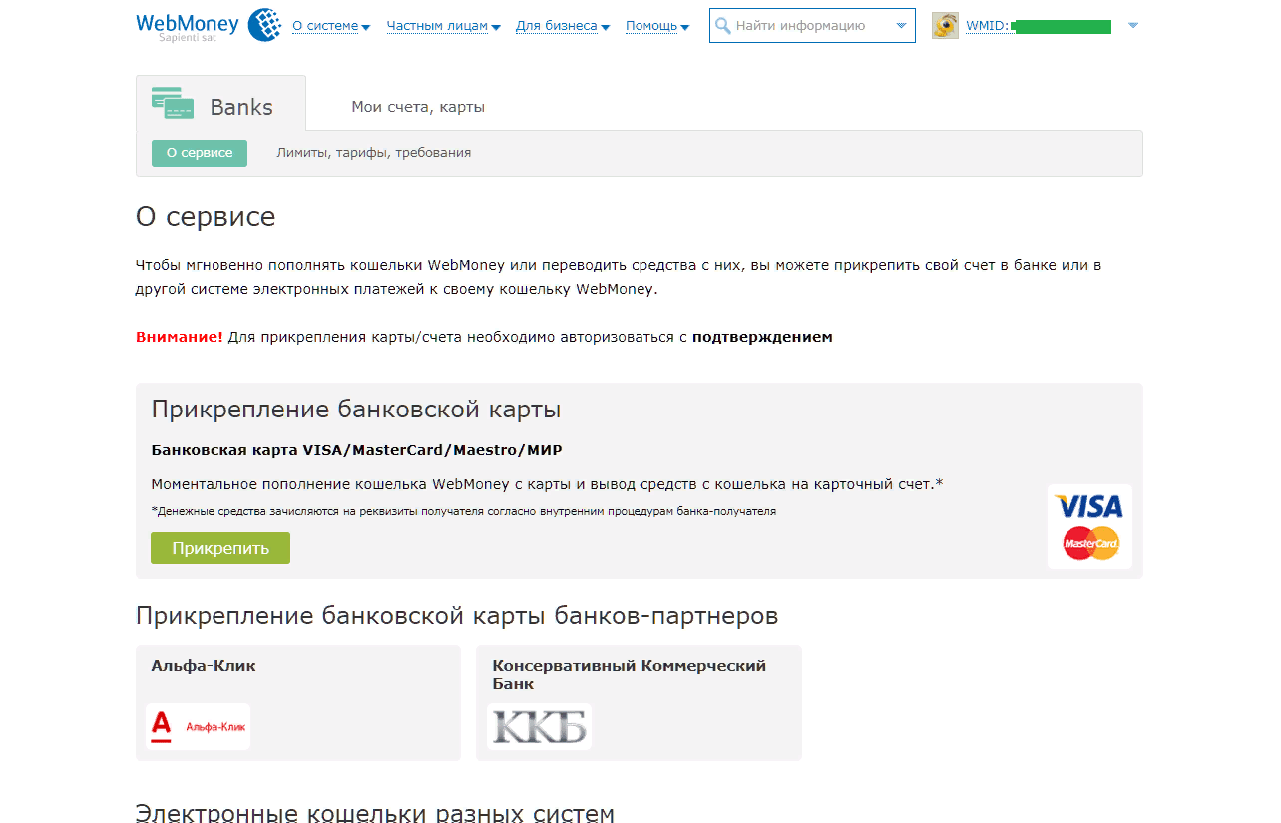Screen dimensions: 1281x823
Task: Expand the WMID account dropdown arrow
Action: [1133, 26]
